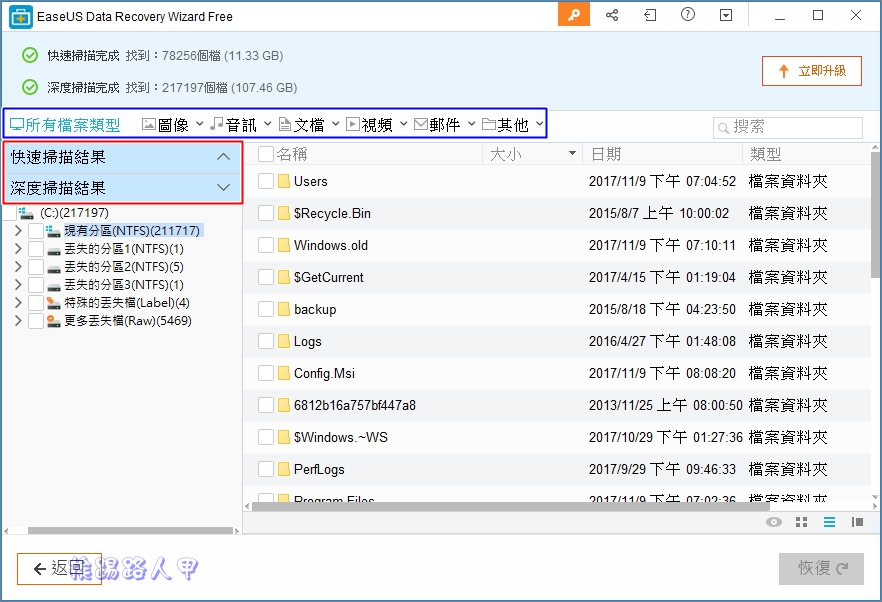The width and height of the screenshot is (882, 602).
Task: Open the share icon in title bar
Action: click(x=612, y=15)
